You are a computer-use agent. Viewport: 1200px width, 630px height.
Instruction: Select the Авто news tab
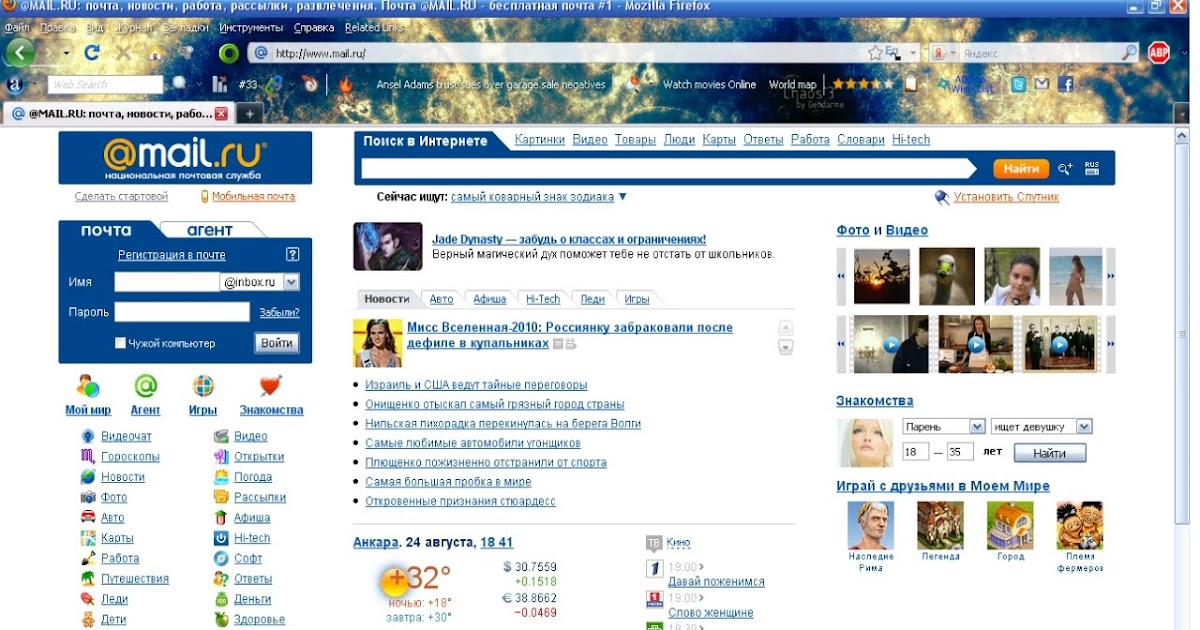click(x=441, y=299)
